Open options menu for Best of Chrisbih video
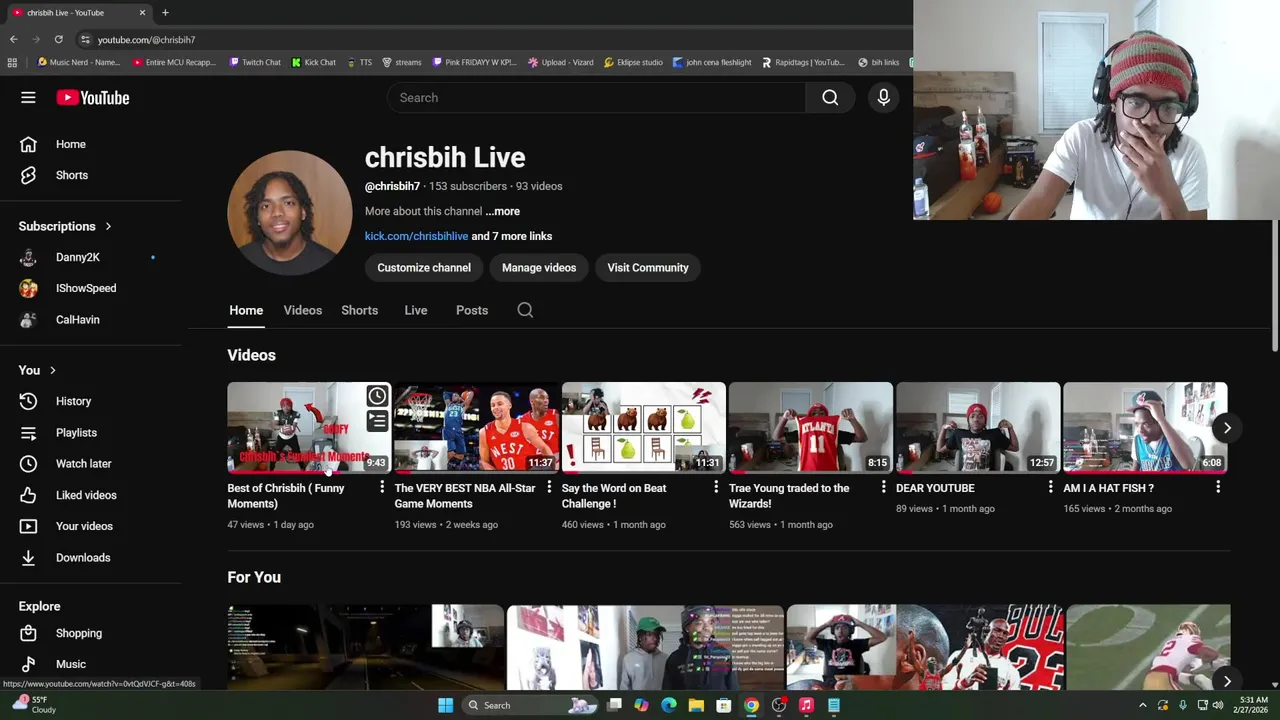This screenshot has height=720, width=1280. pyautogui.click(x=381, y=487)
